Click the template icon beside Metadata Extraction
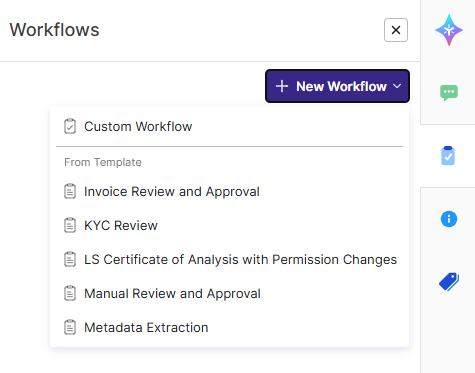This screenshot has width=475, height=373. [70, 327]
